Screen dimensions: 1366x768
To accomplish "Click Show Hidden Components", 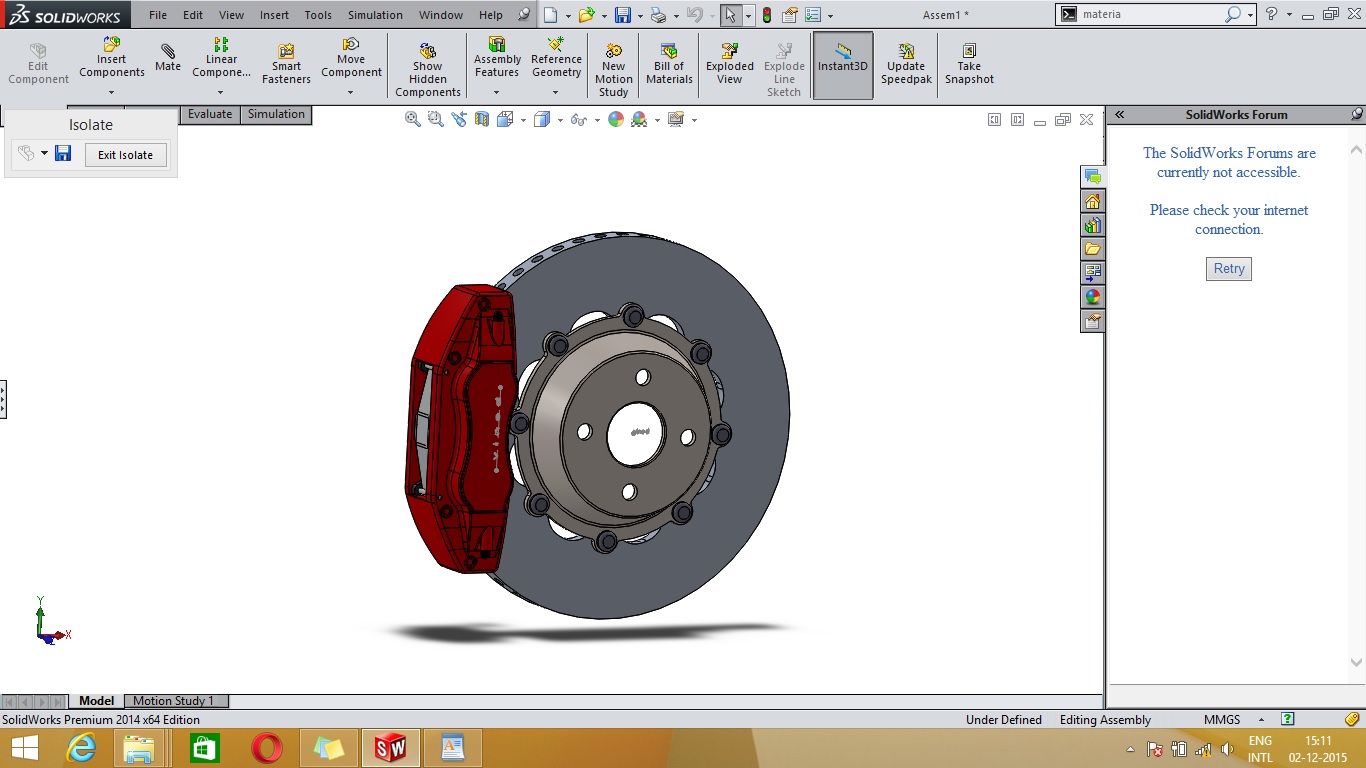I will [x=428, y=70].
